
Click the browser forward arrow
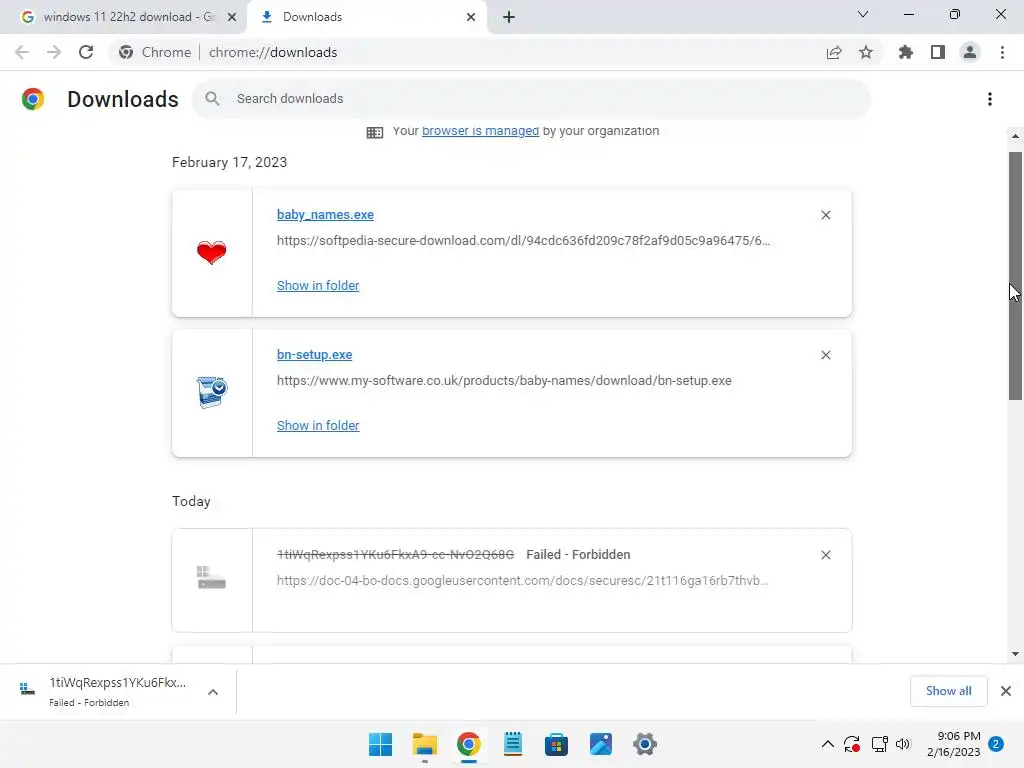coord(54,52)
